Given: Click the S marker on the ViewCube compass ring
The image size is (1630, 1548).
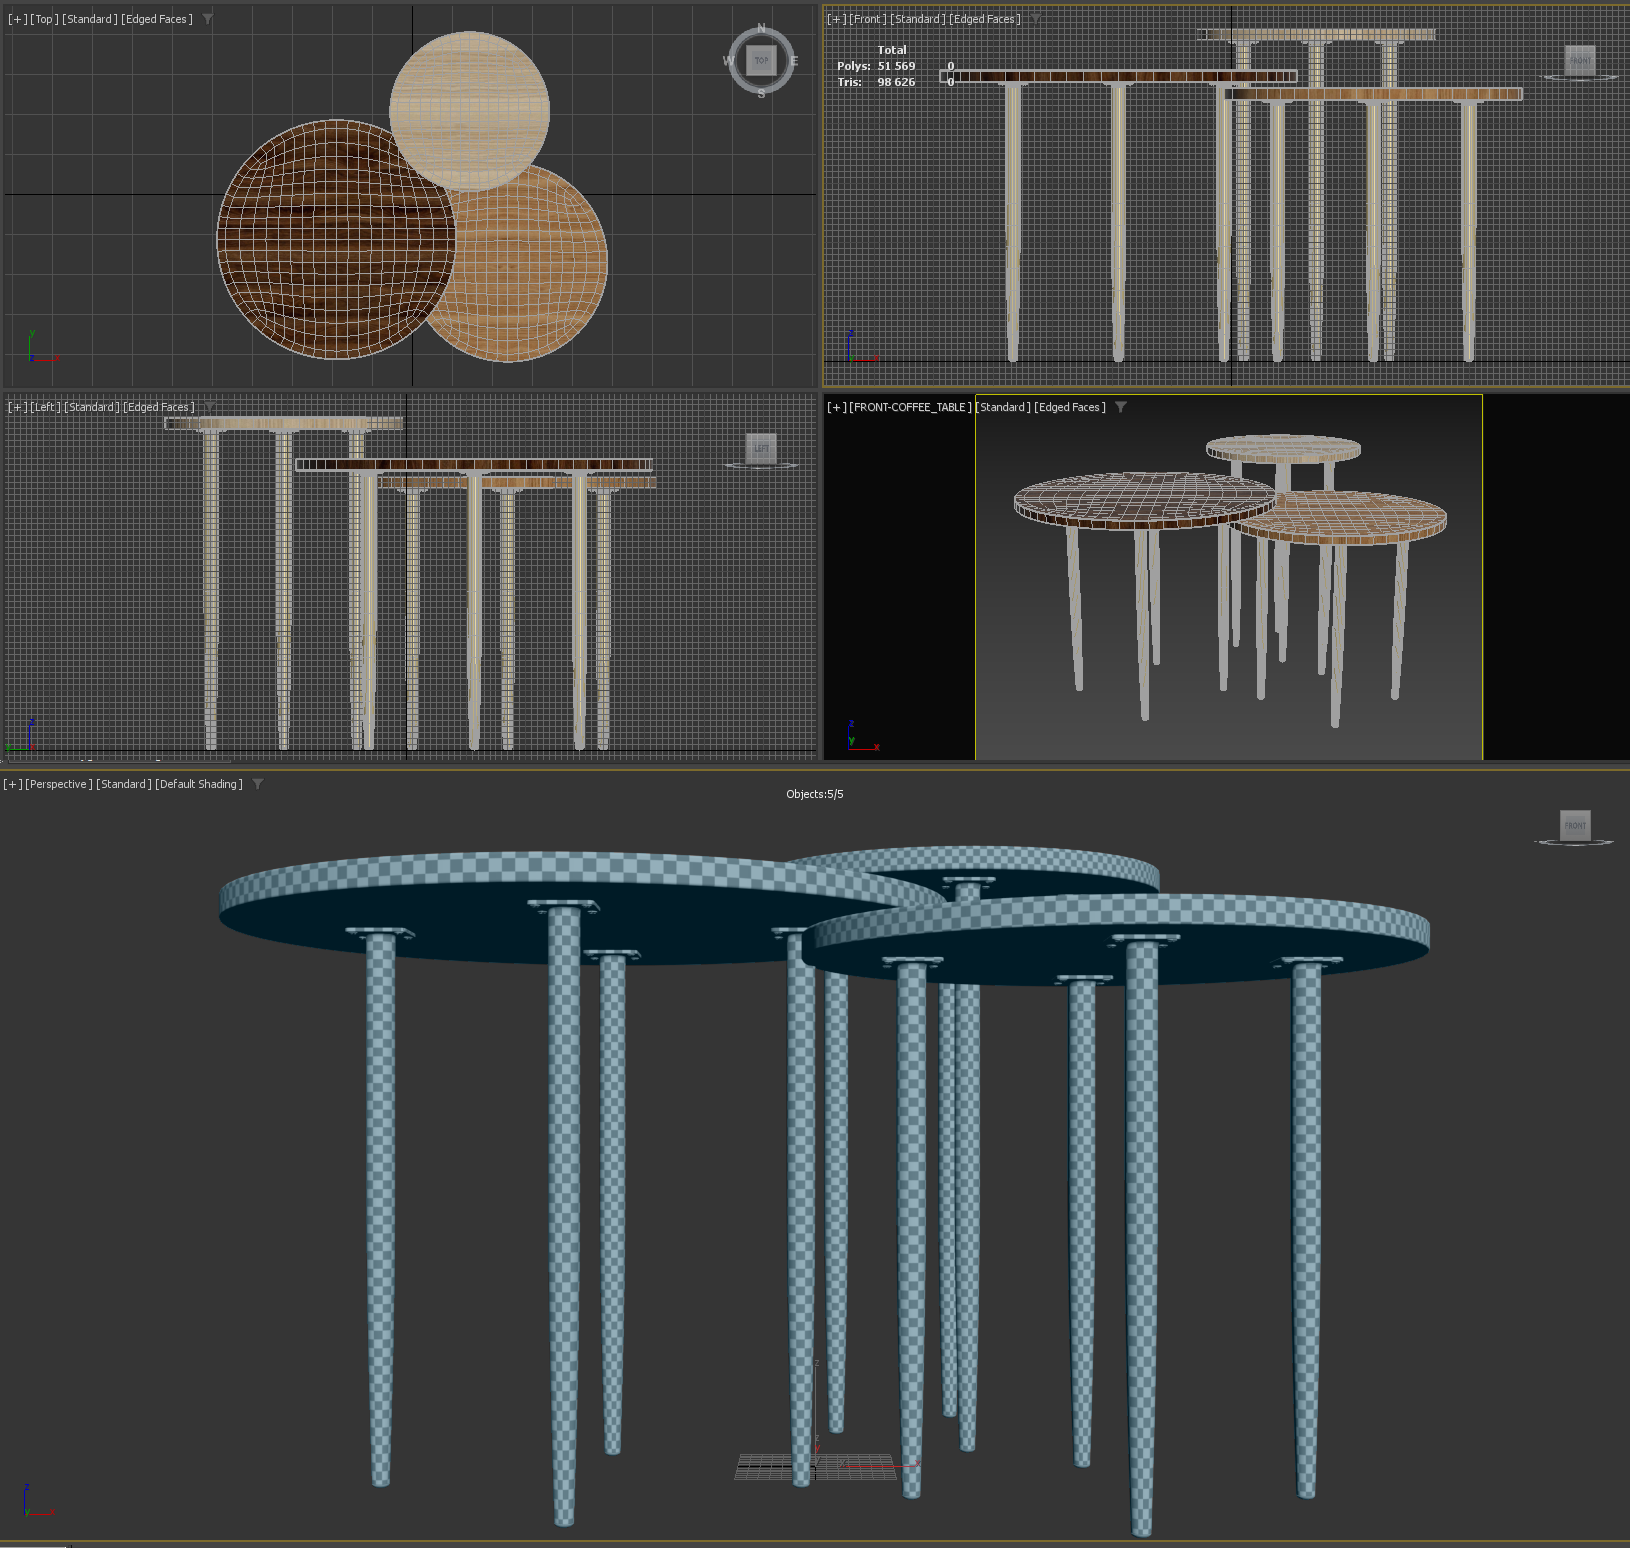Looking at the screenshot, I should pos(761,93).
